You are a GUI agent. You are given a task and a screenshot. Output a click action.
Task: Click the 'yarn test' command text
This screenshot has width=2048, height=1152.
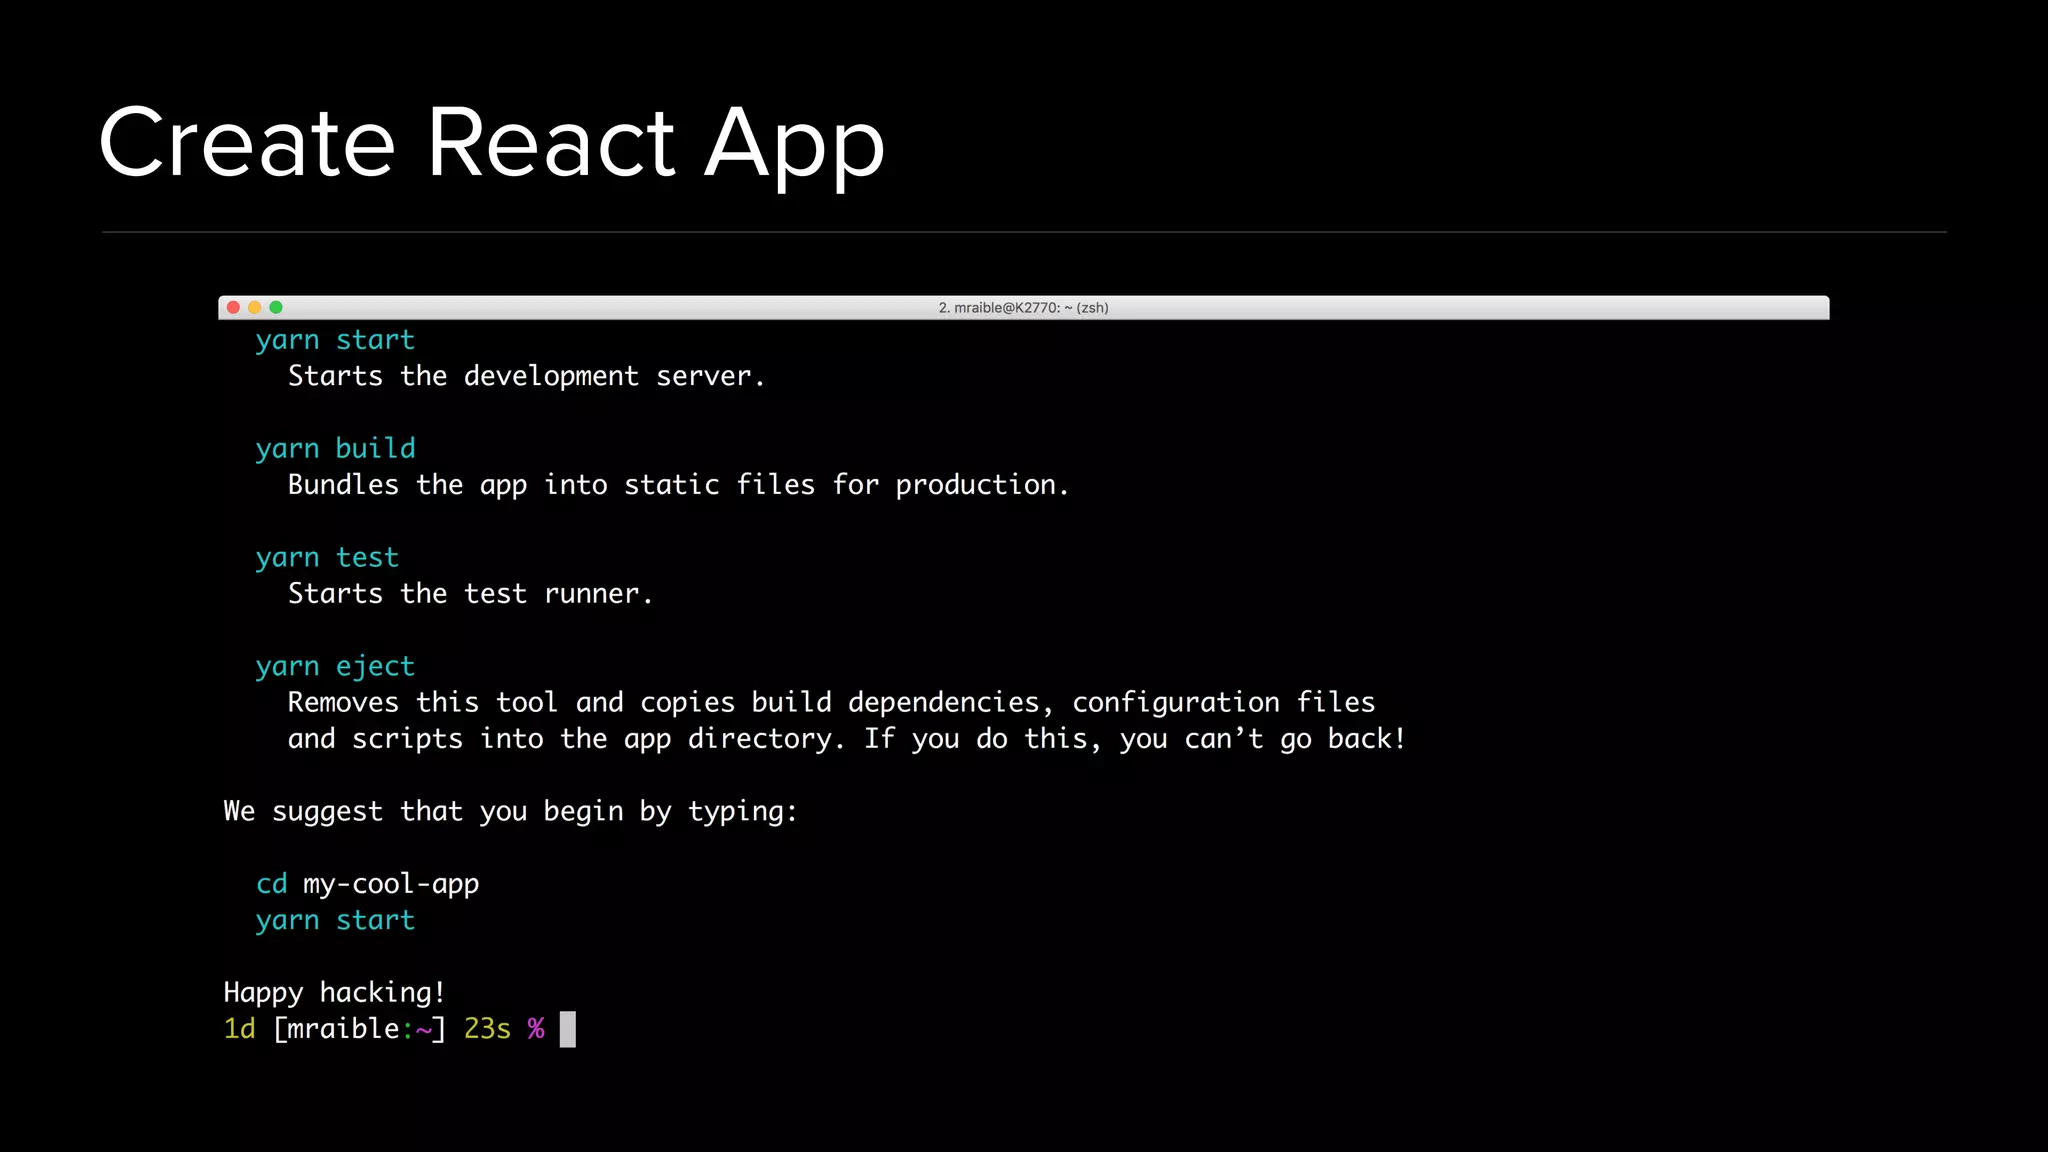coord(327,558)
